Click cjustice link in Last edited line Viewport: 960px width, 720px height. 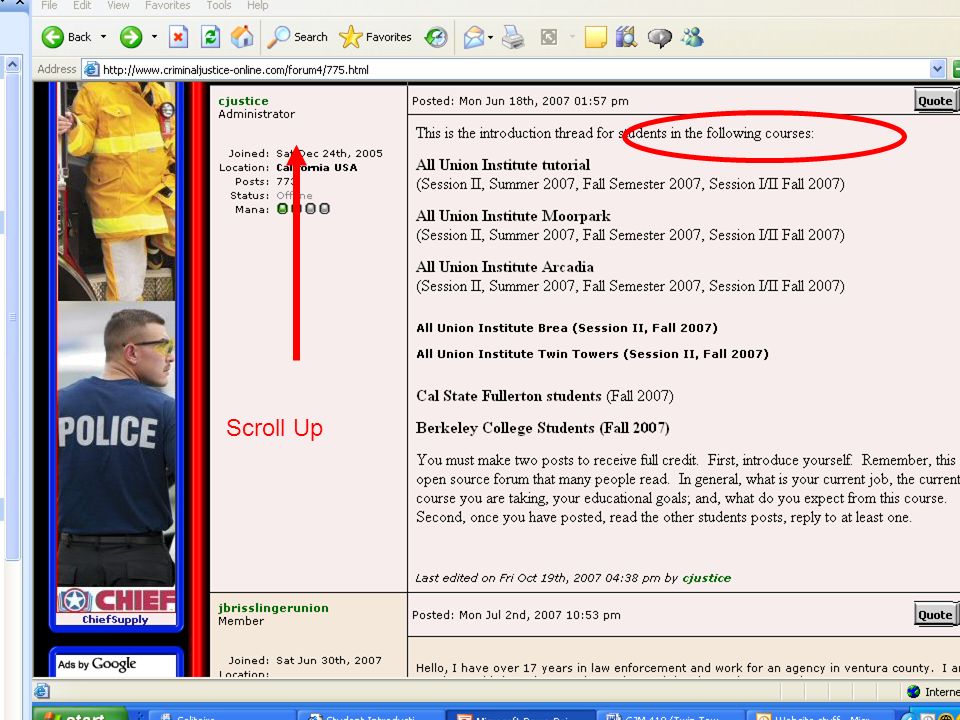tap(707, 578)
